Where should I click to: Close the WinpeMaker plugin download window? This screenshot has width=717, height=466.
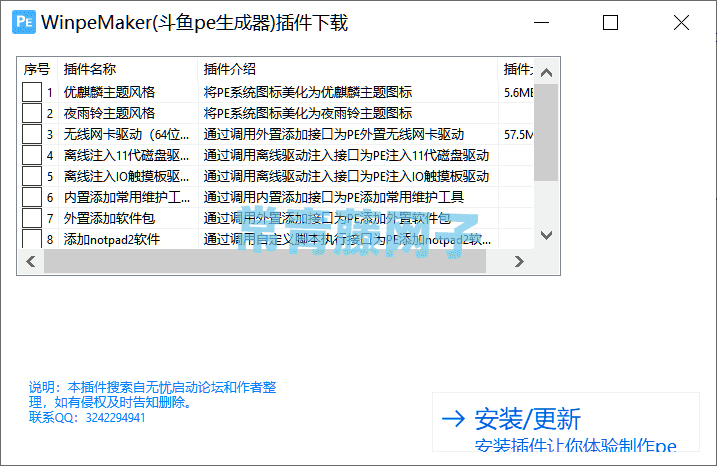pos(681,22)
